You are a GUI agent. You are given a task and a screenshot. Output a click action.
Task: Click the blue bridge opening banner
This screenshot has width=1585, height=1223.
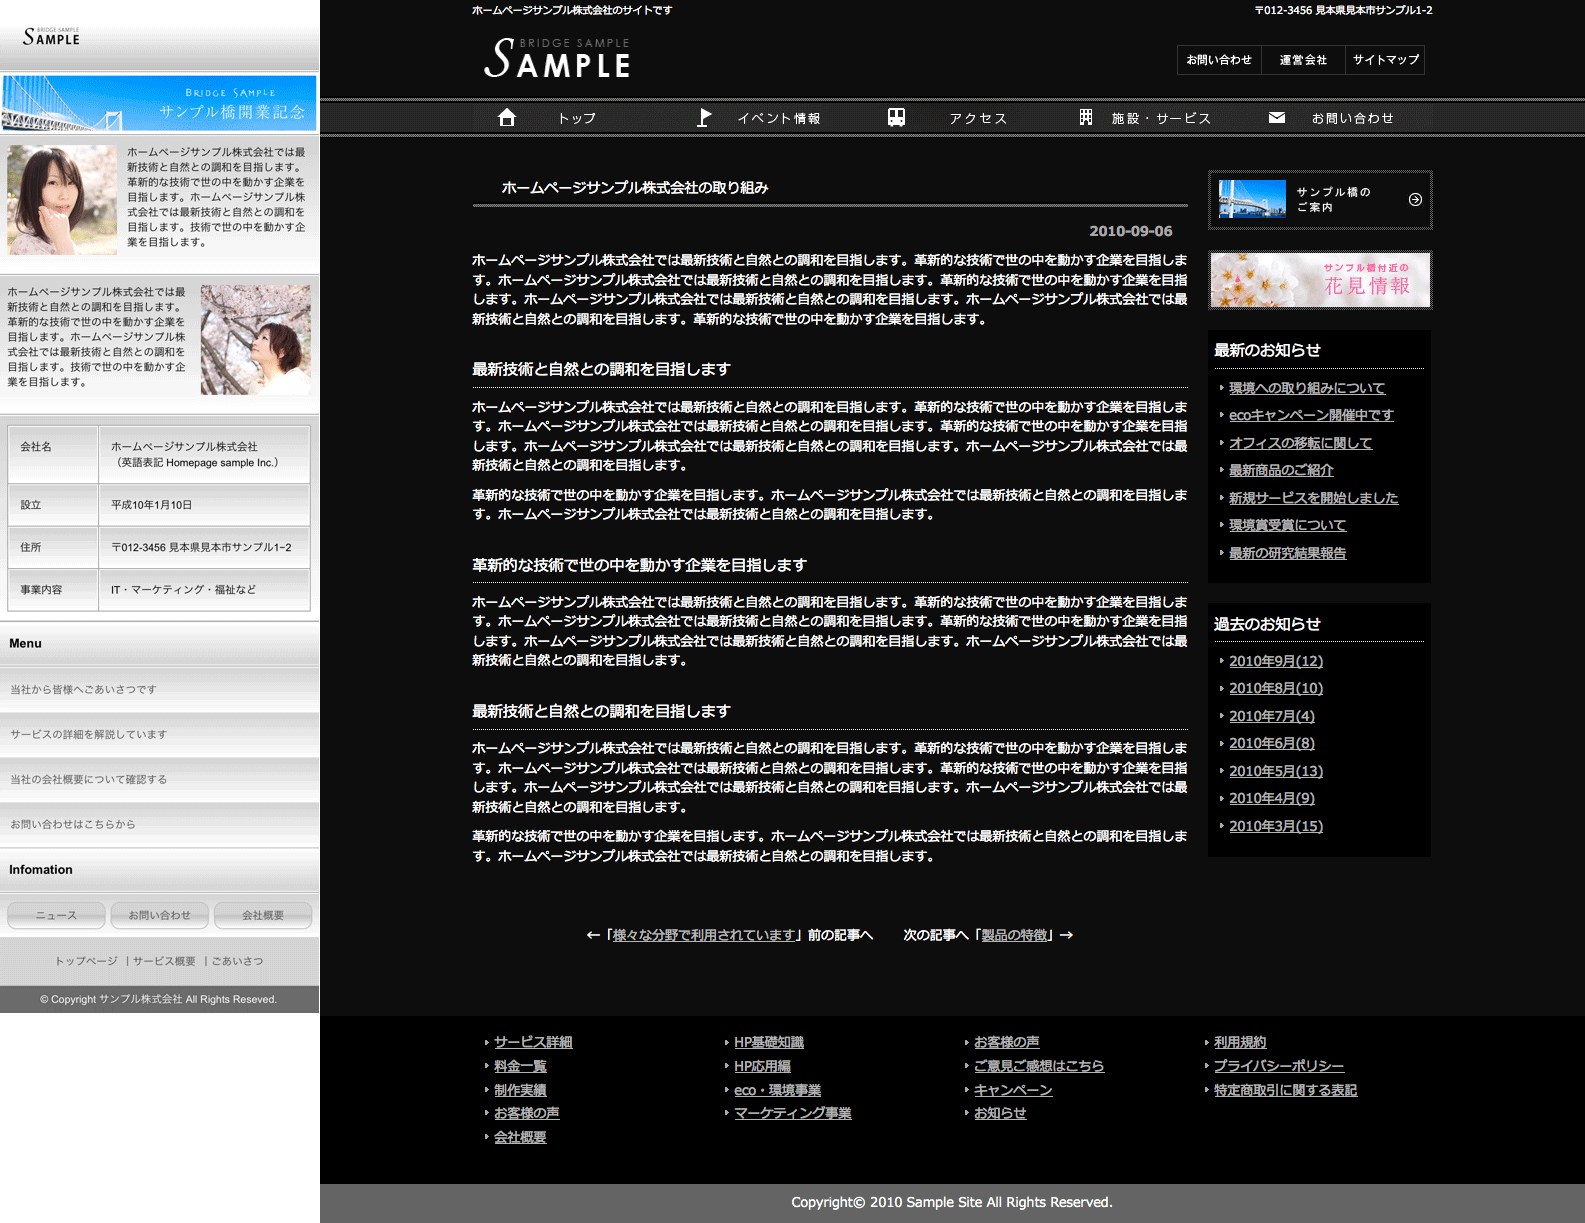click(160, 103)
